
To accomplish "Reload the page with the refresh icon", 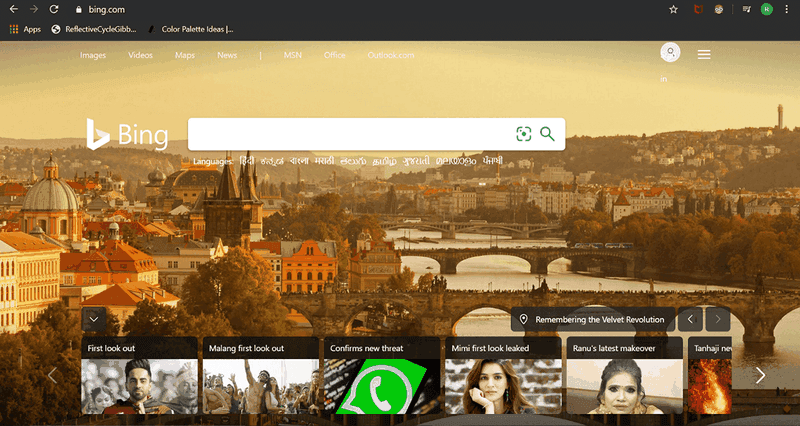I will 54,9.
